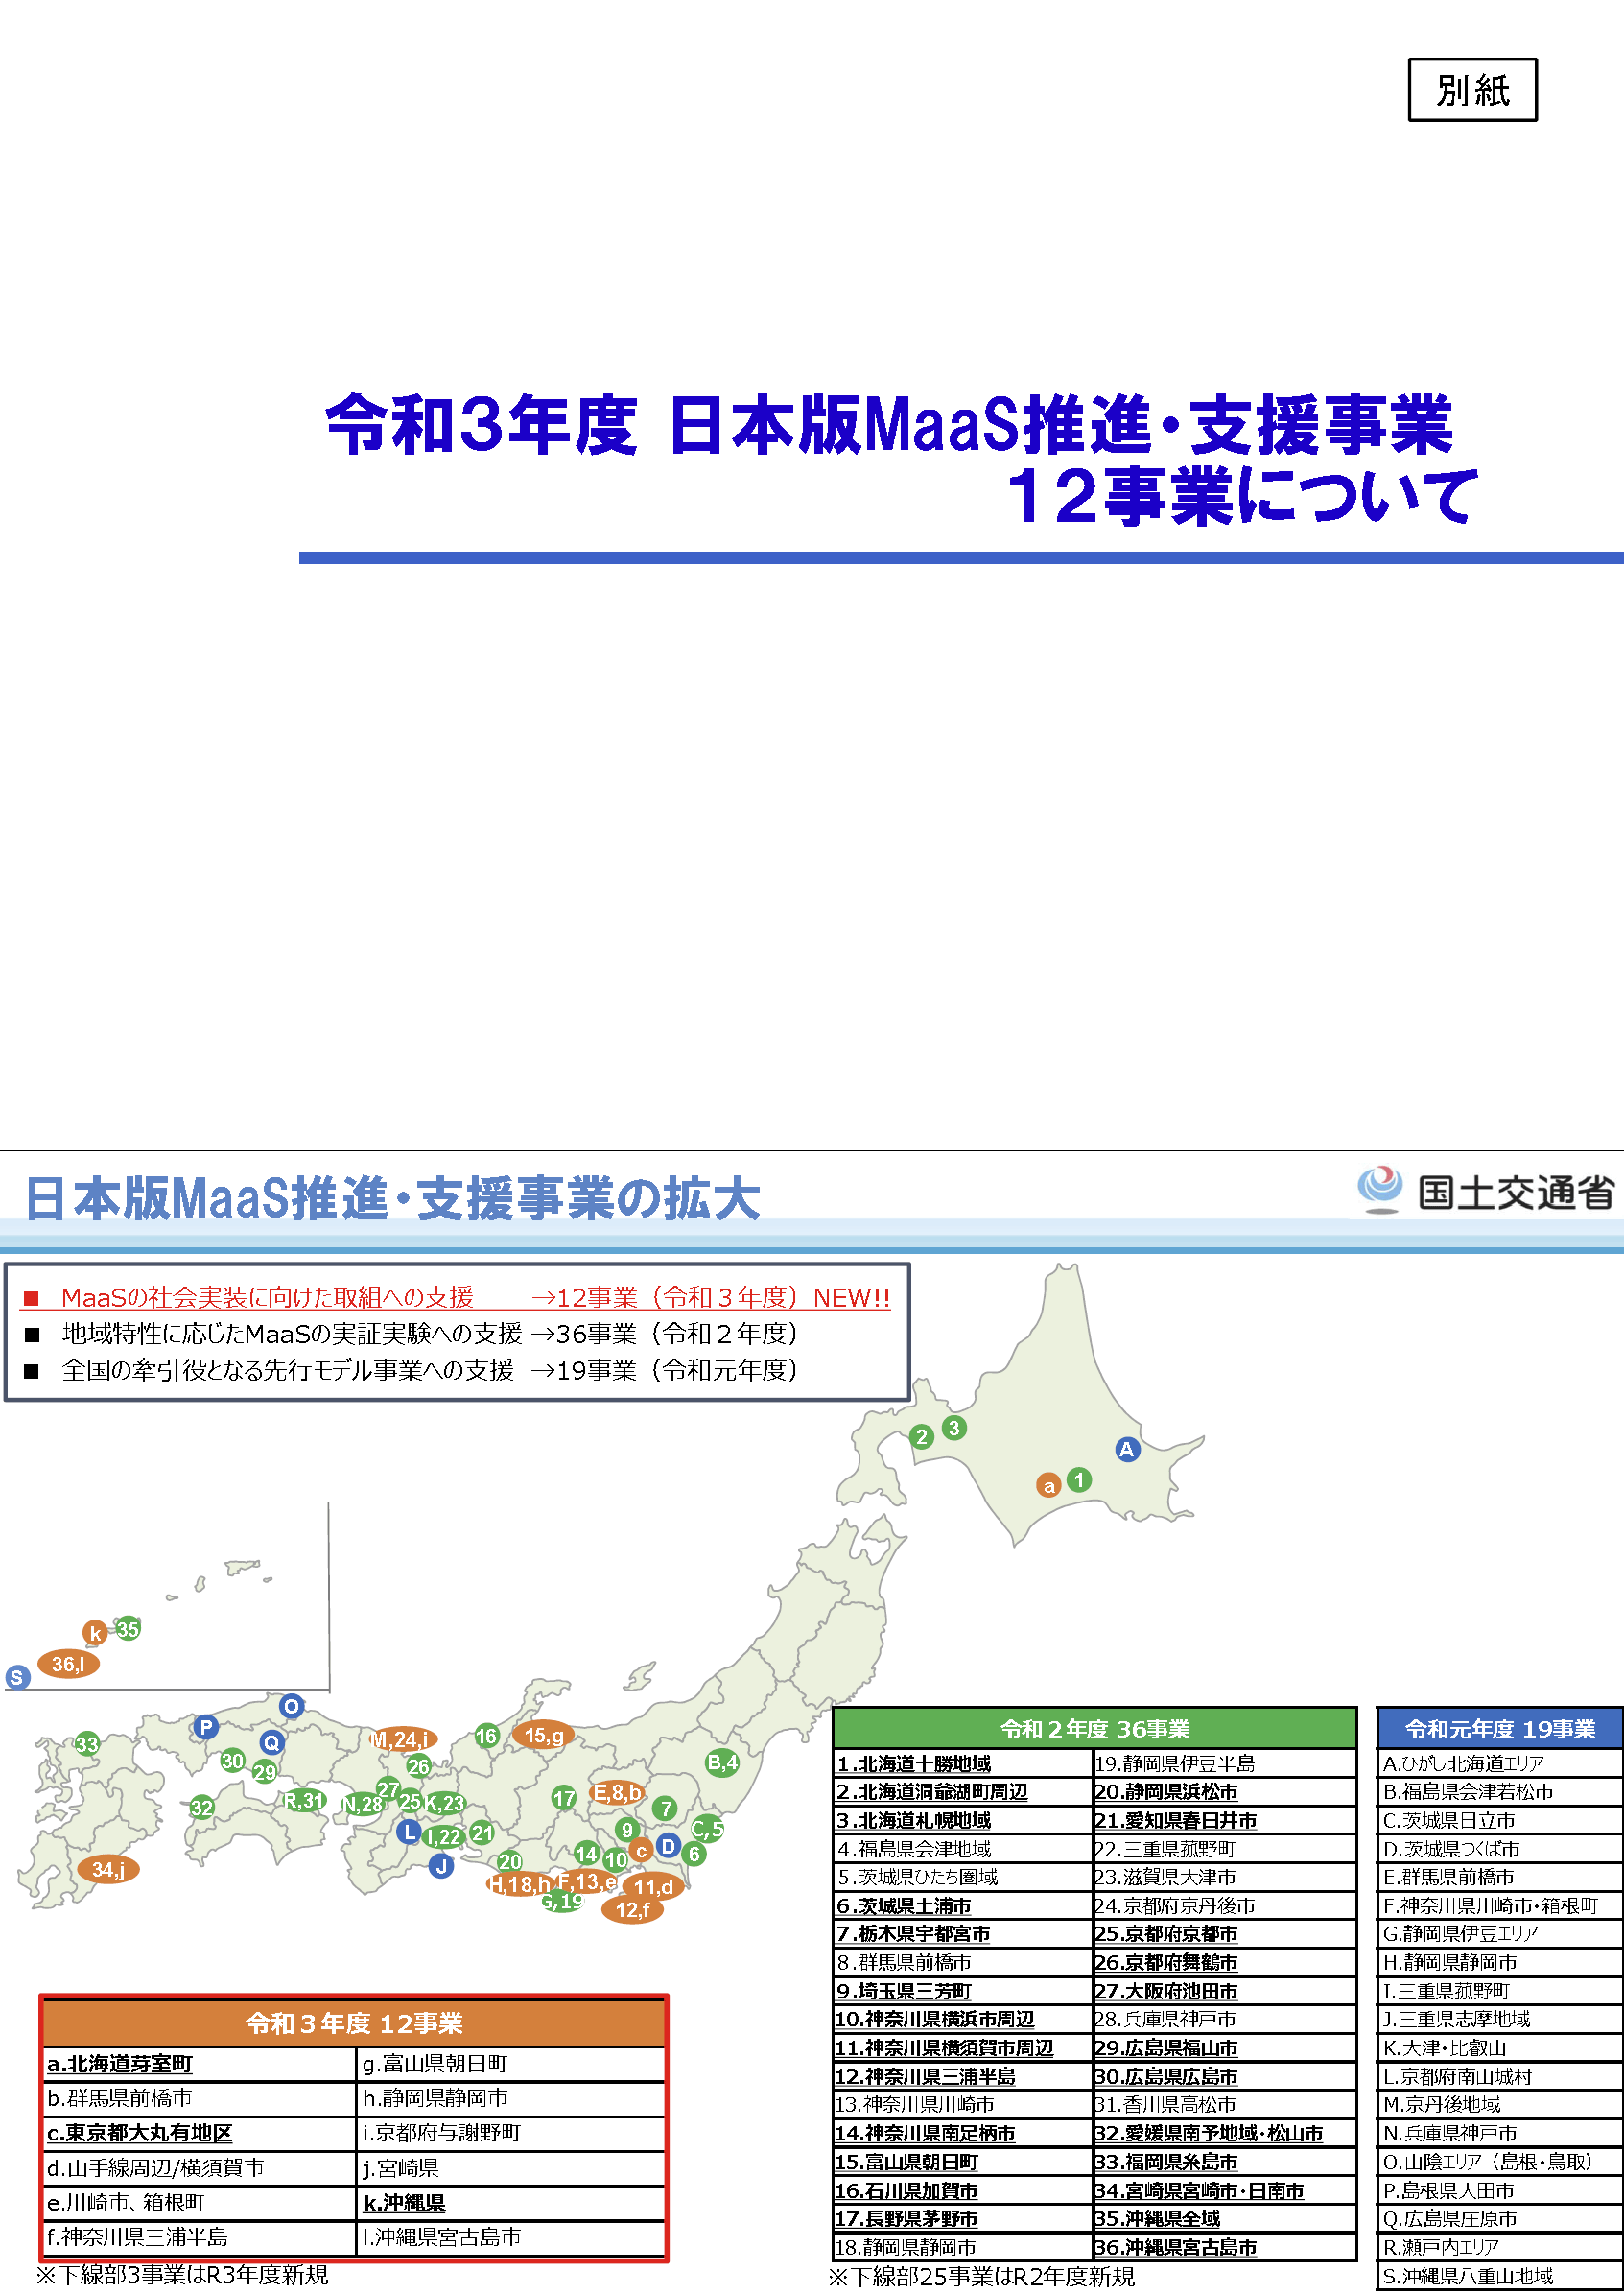Click blue map marker J

point(441,1866)
